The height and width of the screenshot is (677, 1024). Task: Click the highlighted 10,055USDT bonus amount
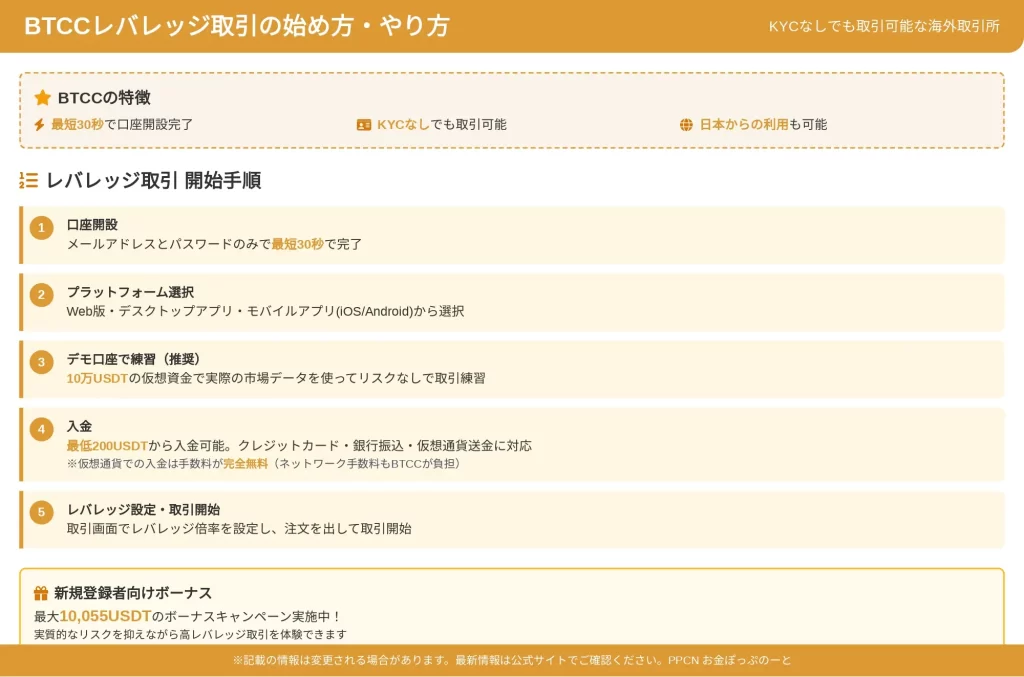(105, 616)
